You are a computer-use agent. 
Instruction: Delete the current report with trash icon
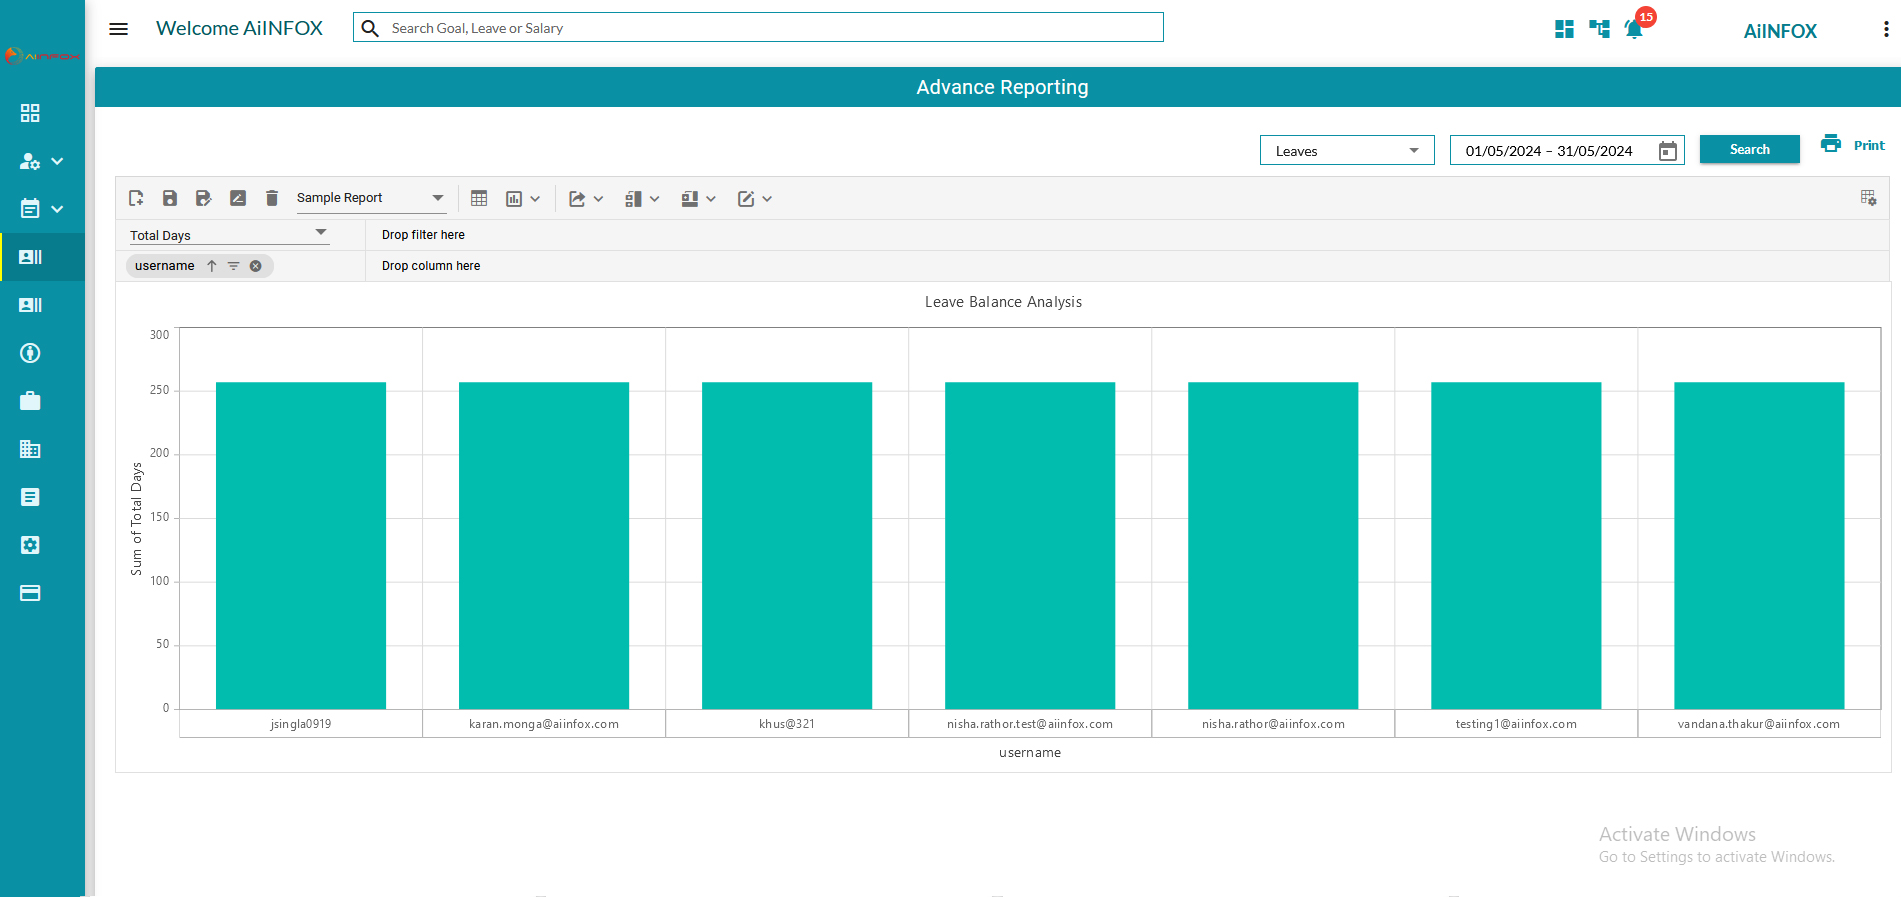point(272,198)
